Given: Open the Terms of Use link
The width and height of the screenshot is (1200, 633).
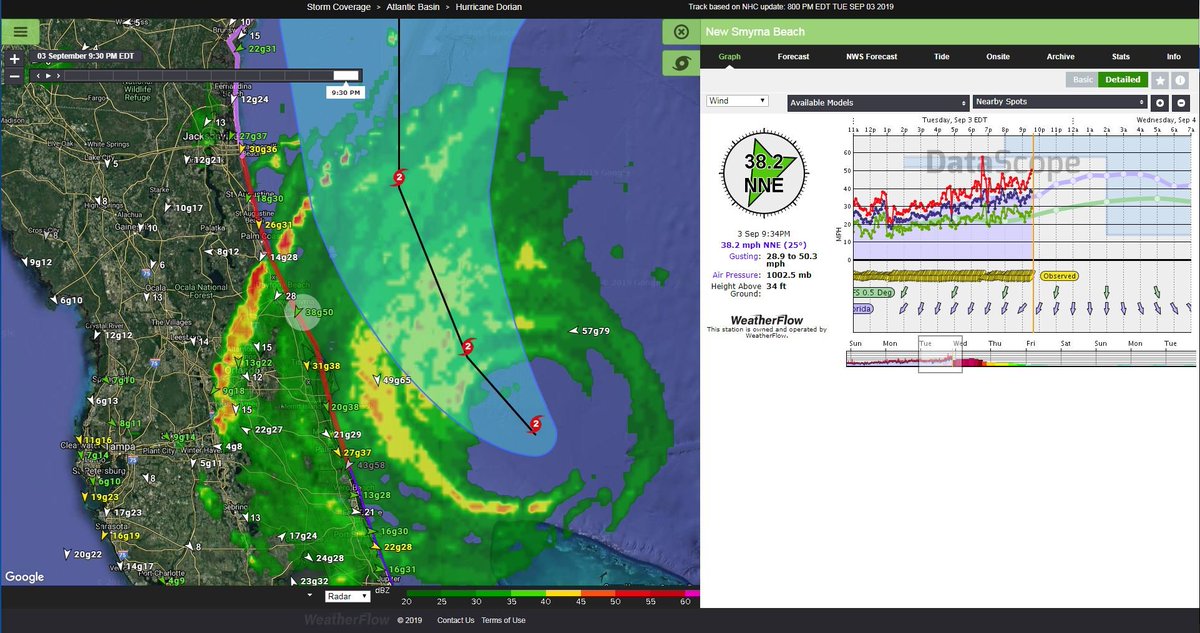Looking at the screenshot, I should [x=503, y=620].
